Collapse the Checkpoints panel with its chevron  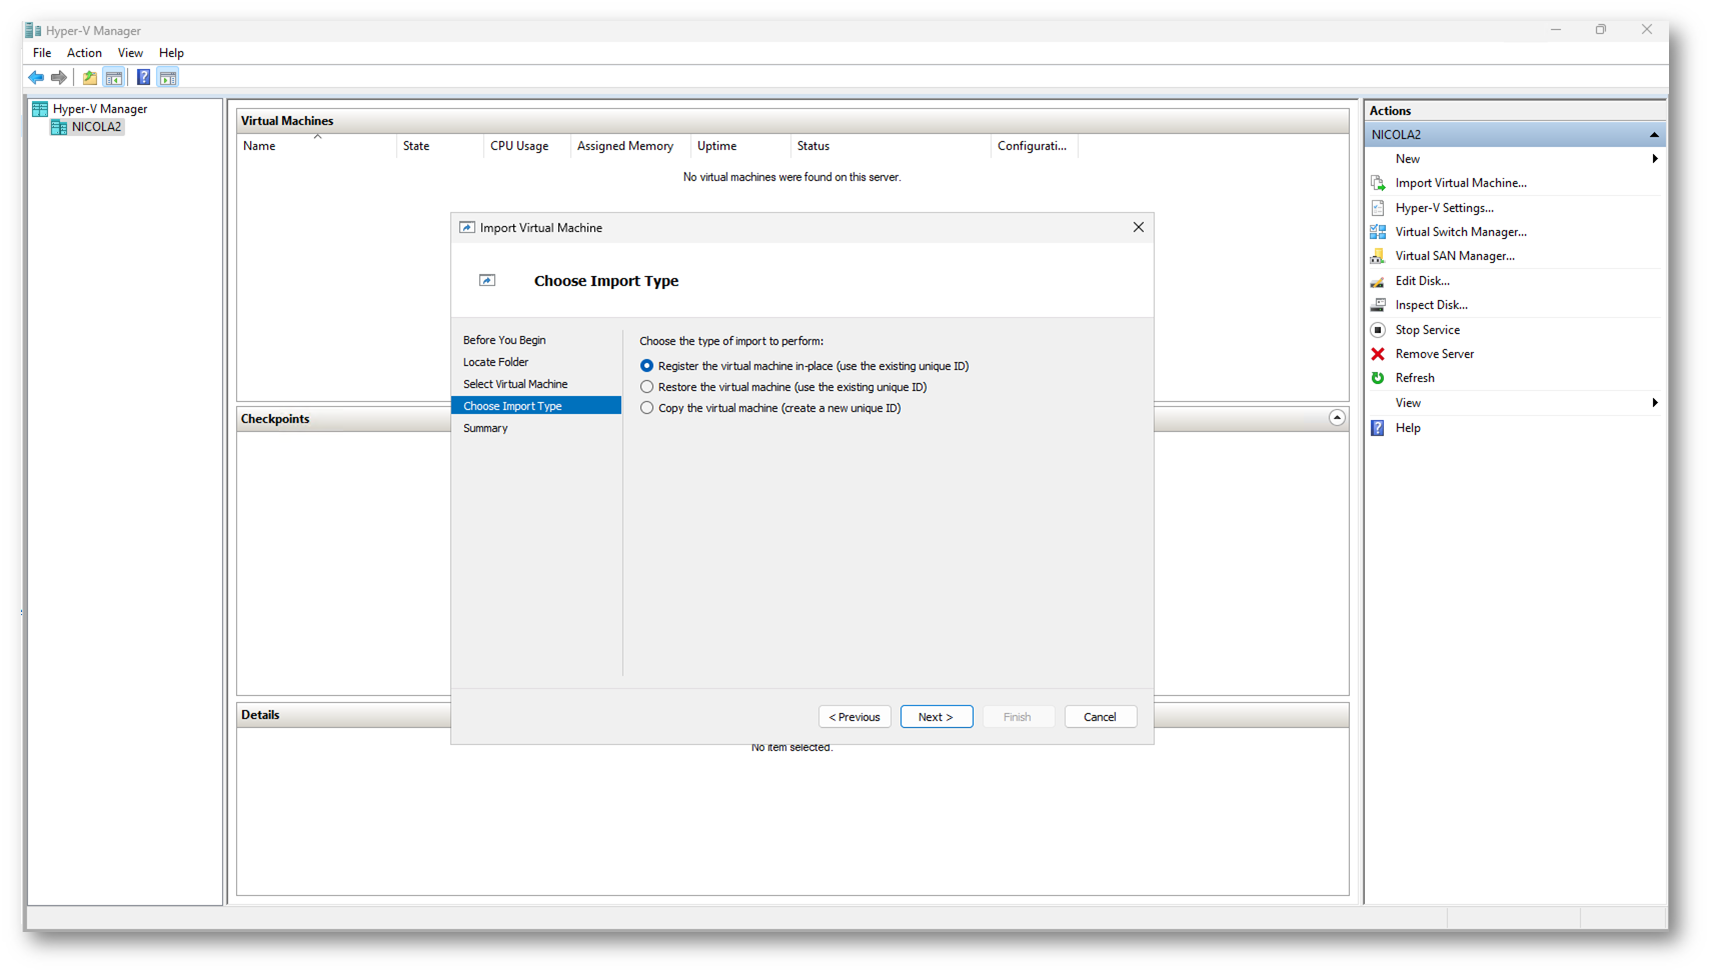(x=1337, y=418)
